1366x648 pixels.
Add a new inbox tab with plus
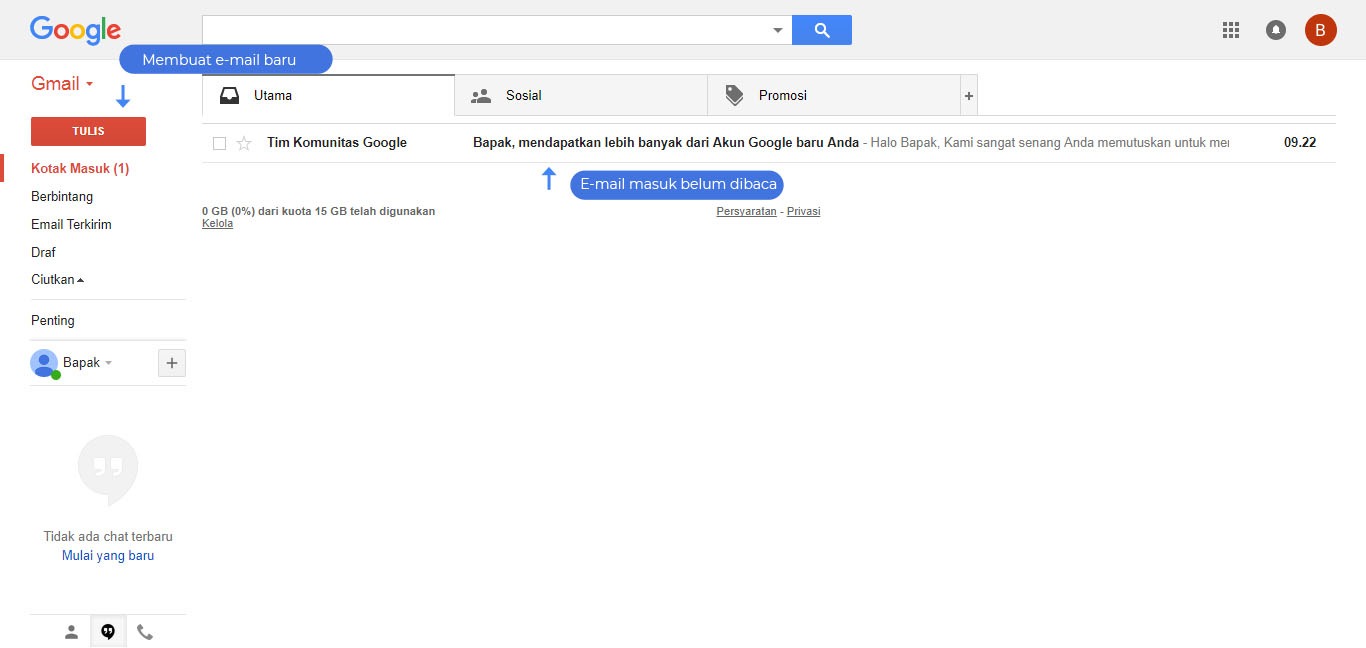(968, 96)
